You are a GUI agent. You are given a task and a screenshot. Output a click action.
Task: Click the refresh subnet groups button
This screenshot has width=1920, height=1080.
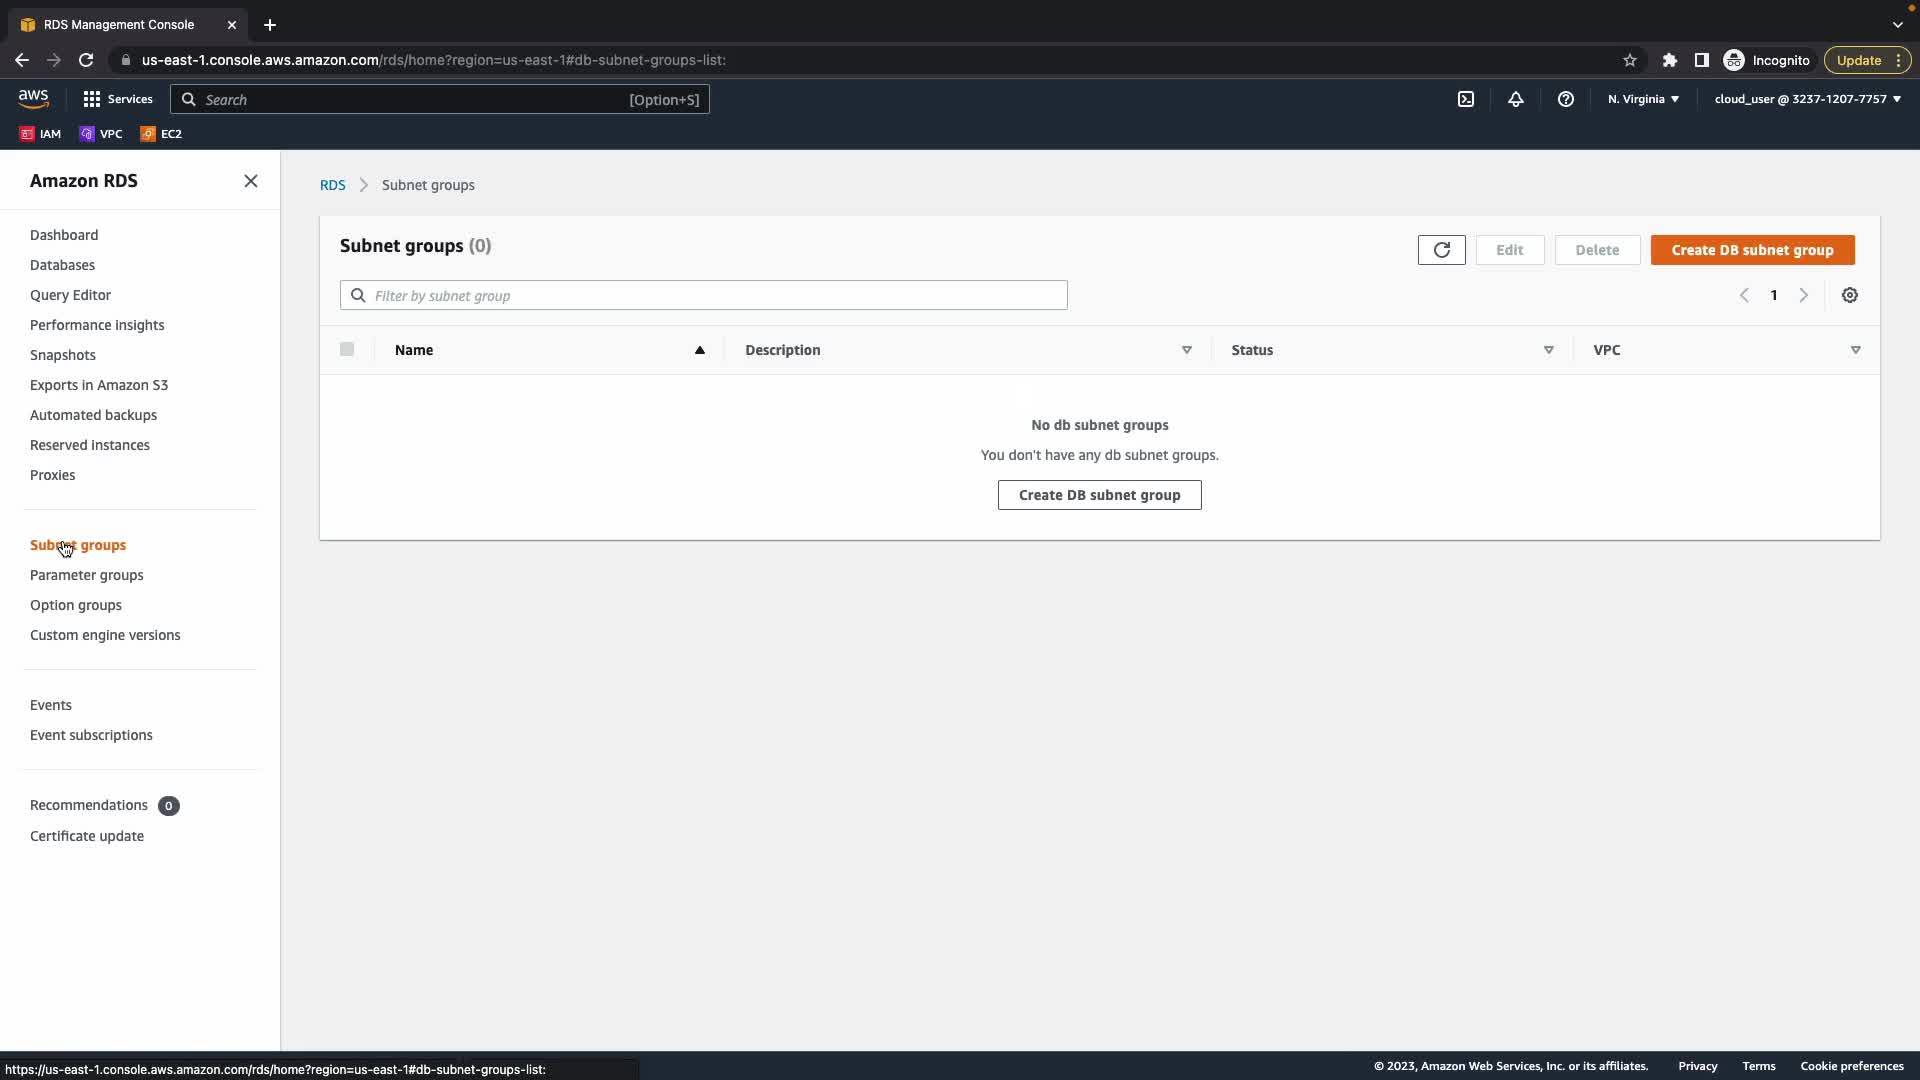[x=1441, y=250]
